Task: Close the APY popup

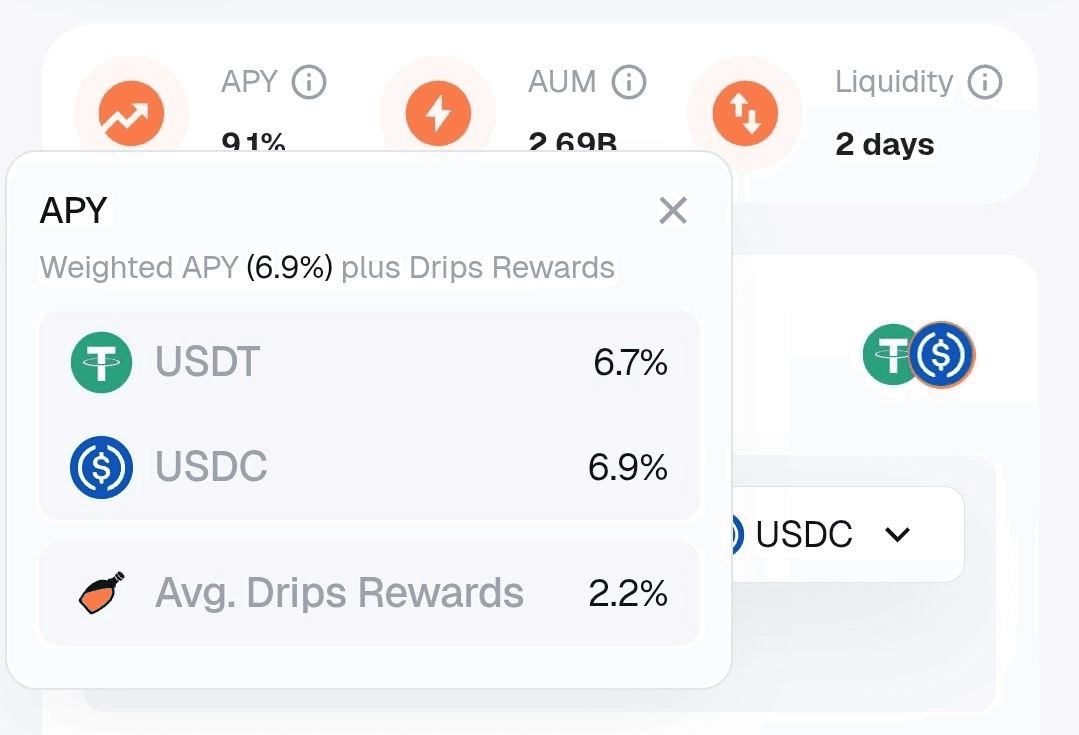Action: pos(672,211)
